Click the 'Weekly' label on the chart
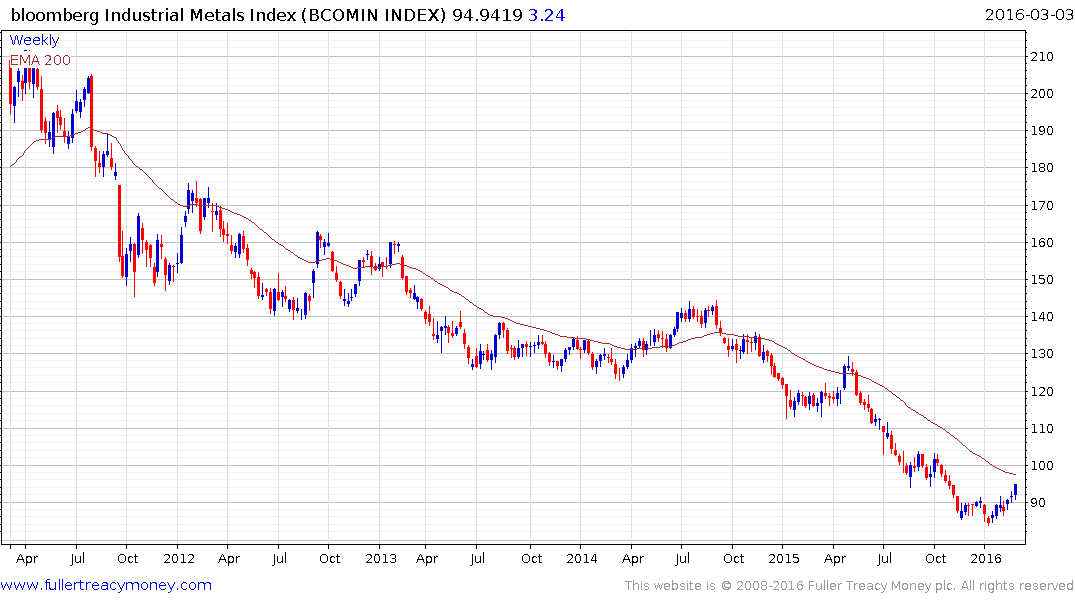 pos(34,40)
